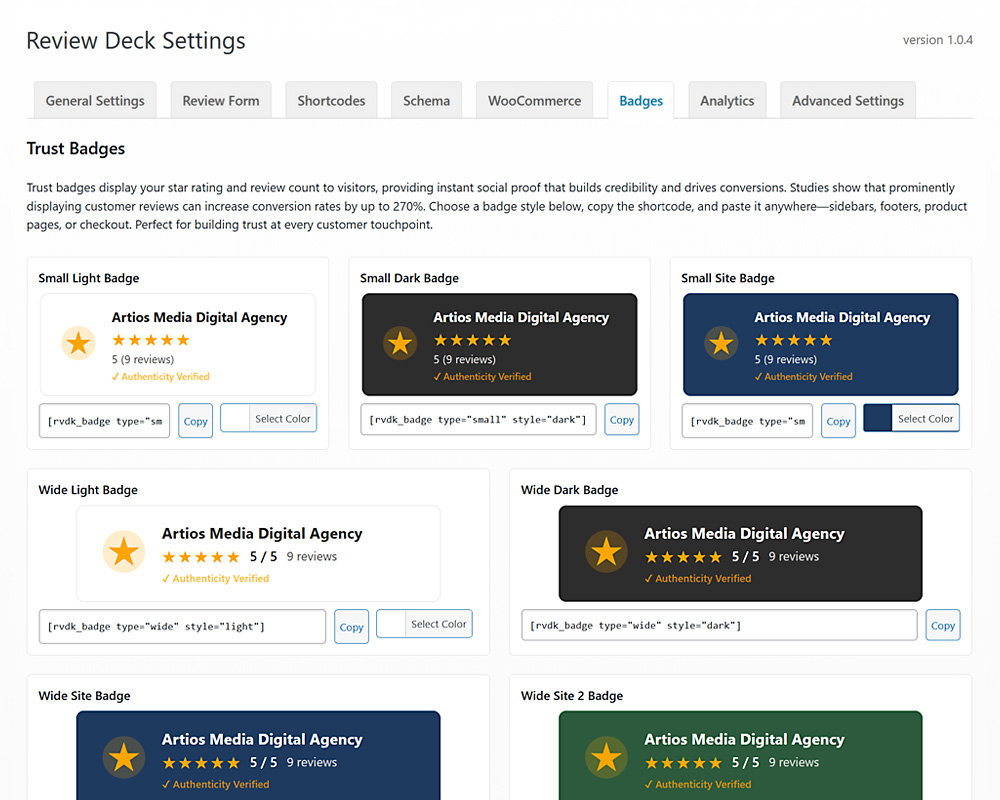1000x800 pixels.
Task: Click the dark blue swatch beside Small Site Badge
Action: click(876, 418)
